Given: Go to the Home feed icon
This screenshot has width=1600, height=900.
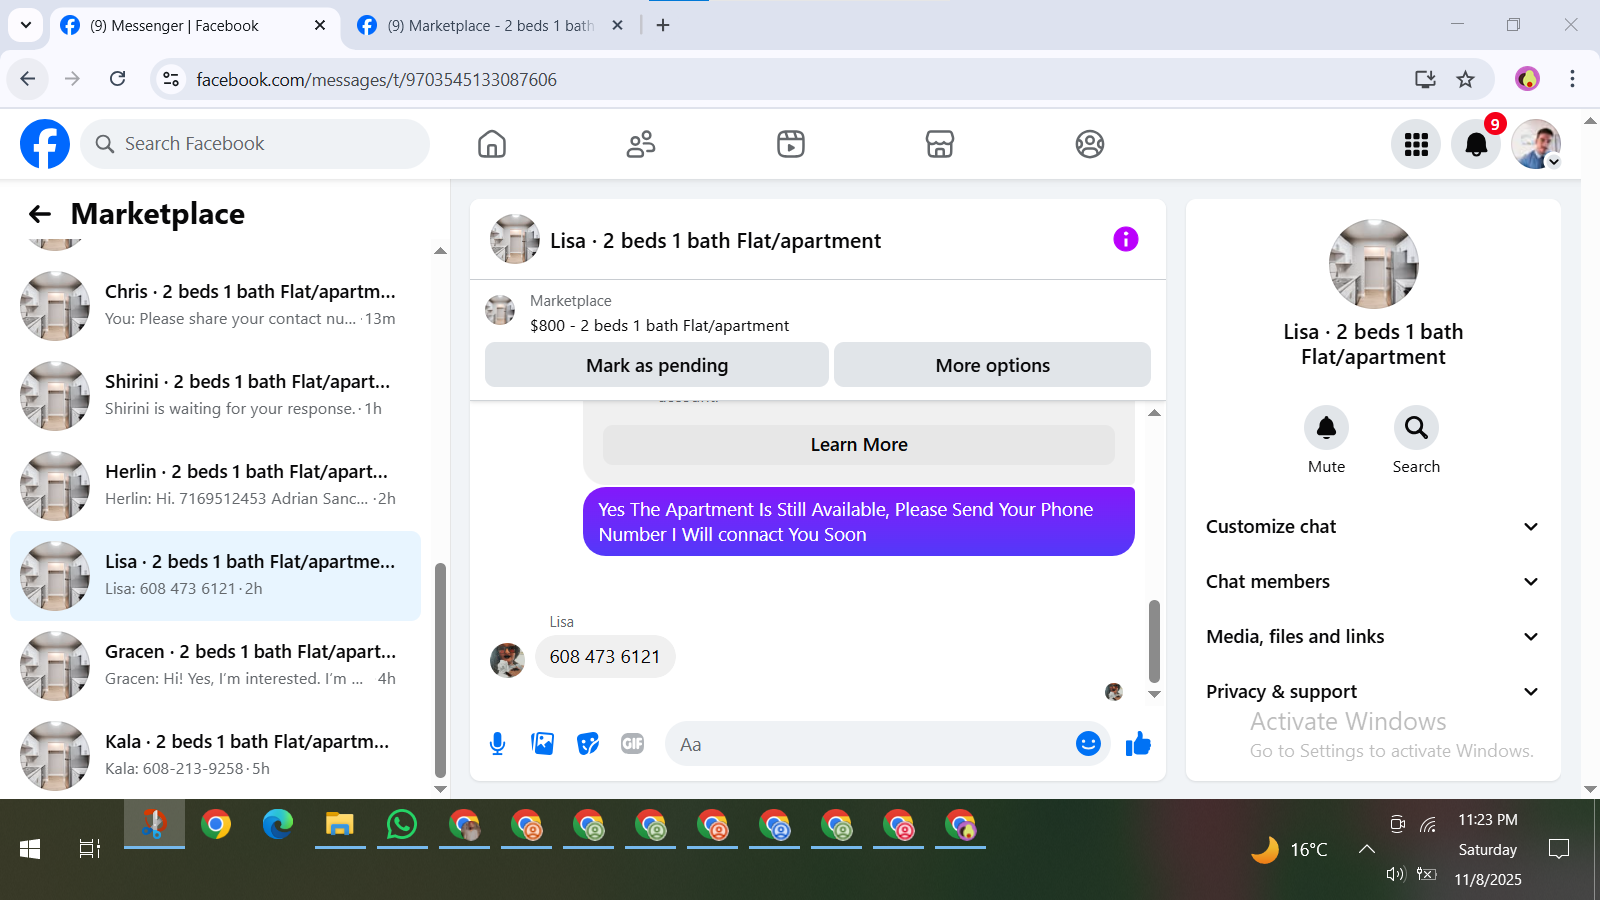Looking at the screenshot, I should pos(492,144).
